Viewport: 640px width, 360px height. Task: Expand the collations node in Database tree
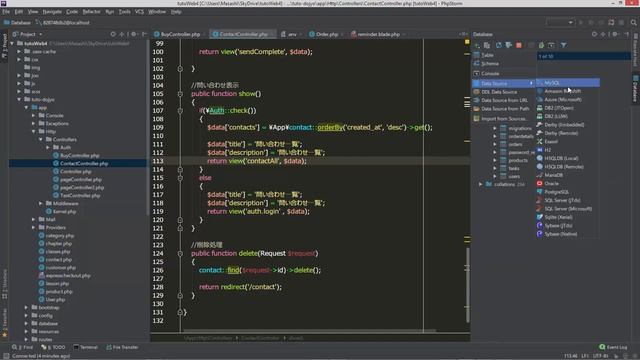[x=481, y=184]
